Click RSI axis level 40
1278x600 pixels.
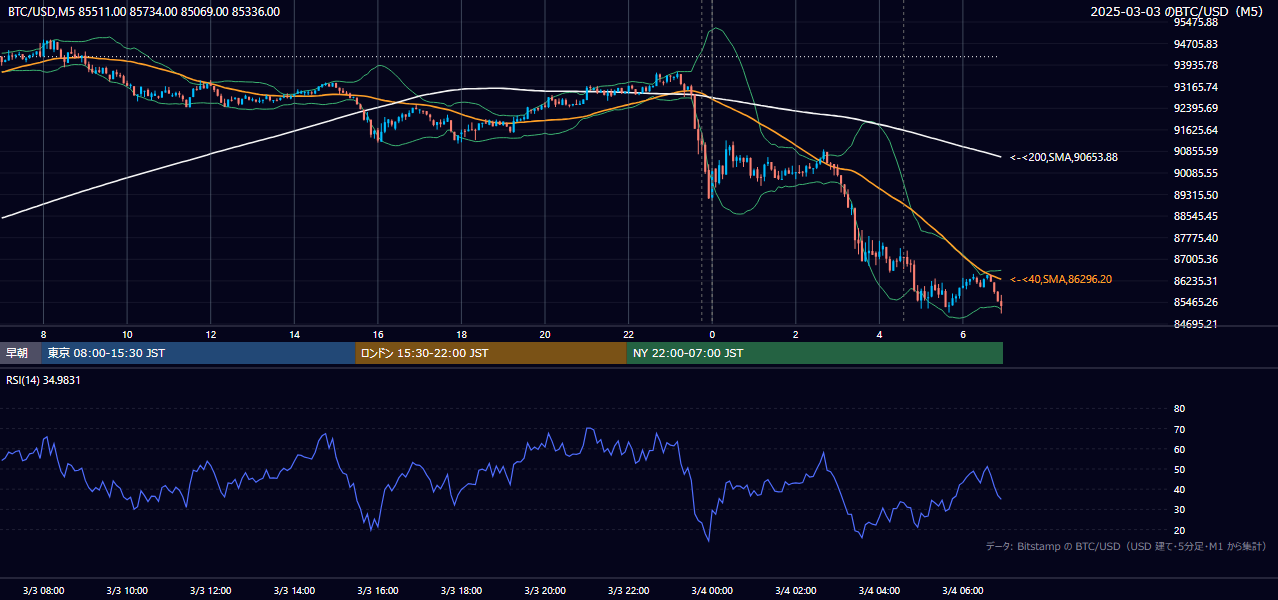coord(1179,489)
